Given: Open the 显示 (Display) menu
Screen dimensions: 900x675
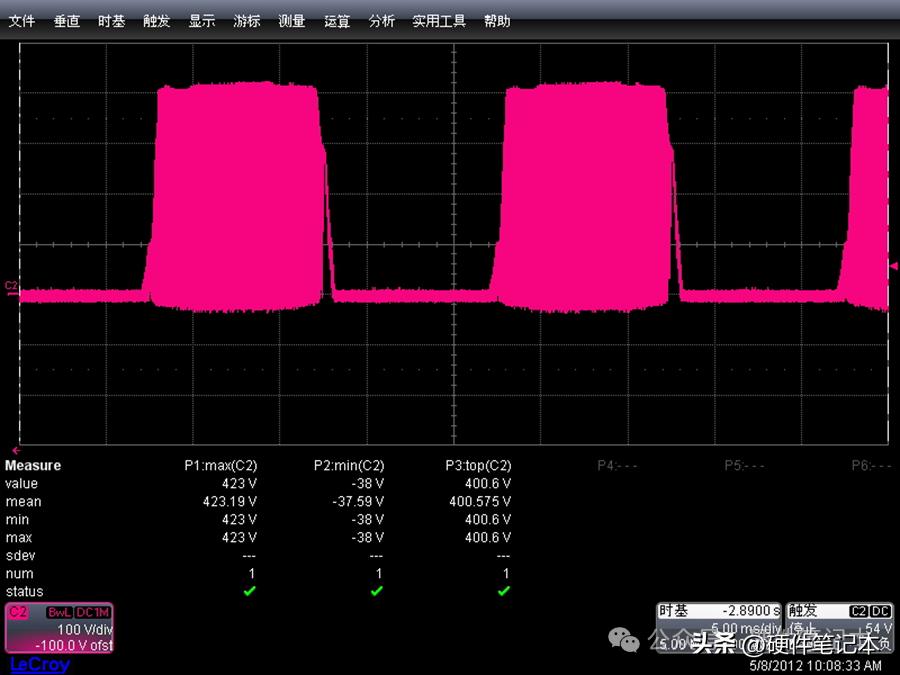Looking at the screenshot, I should click(202, 21).
